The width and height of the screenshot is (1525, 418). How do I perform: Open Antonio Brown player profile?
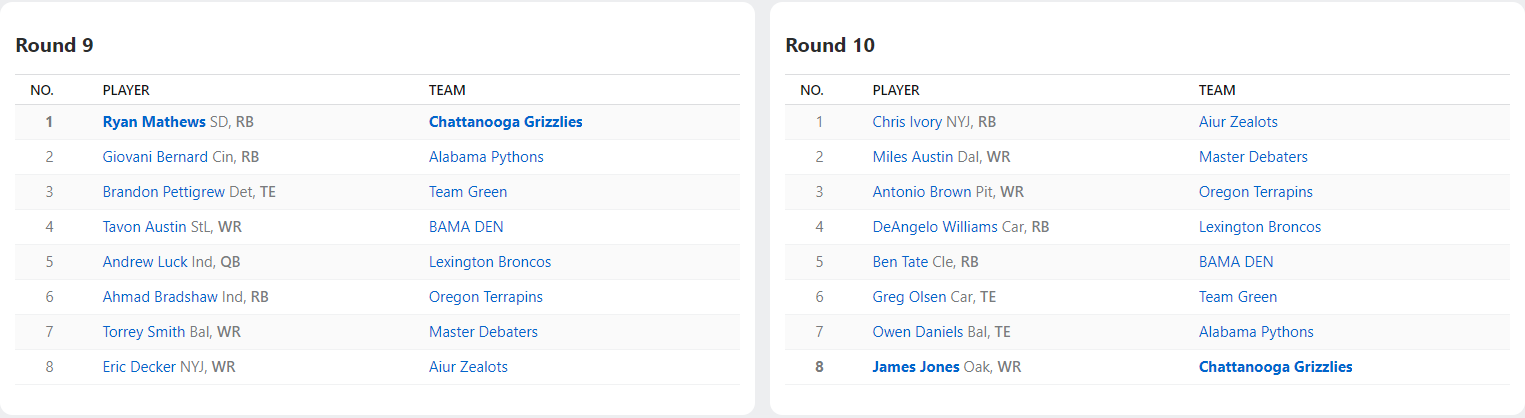[921, 192]
